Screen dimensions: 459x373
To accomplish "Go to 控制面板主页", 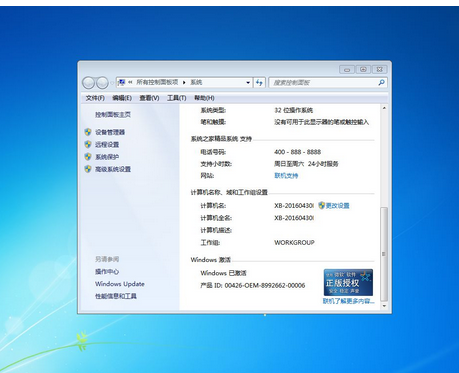I will pos(113,115).
